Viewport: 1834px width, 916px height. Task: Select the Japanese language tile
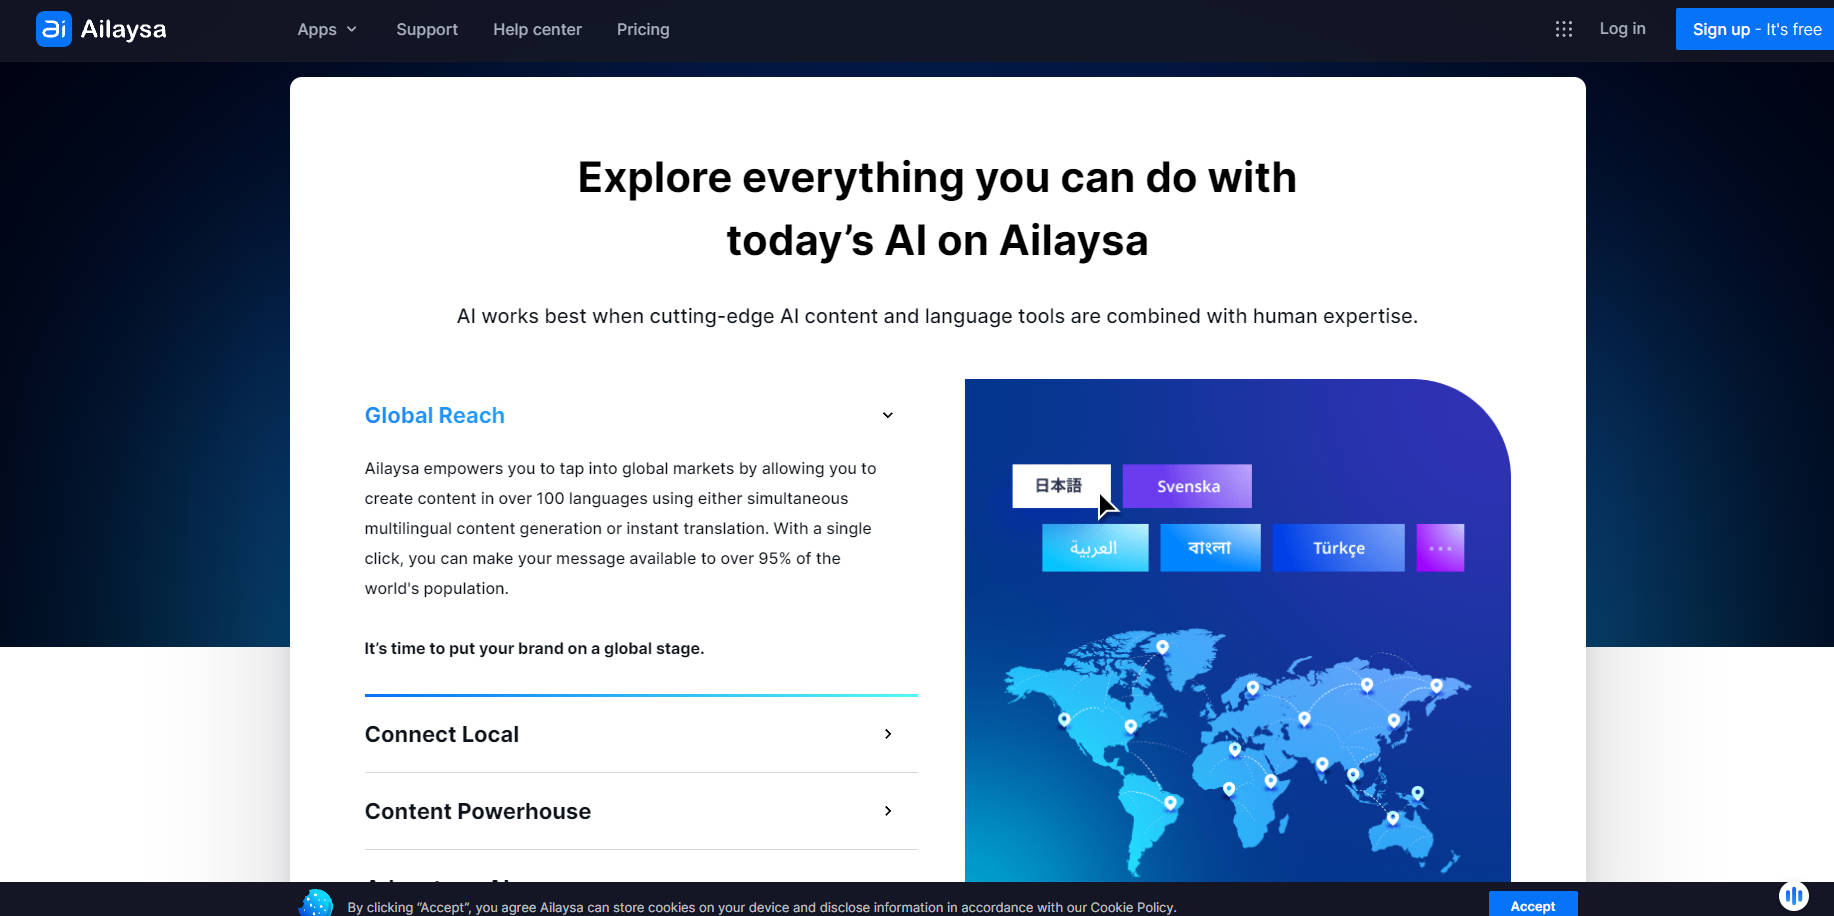(x=1059, y=486)
